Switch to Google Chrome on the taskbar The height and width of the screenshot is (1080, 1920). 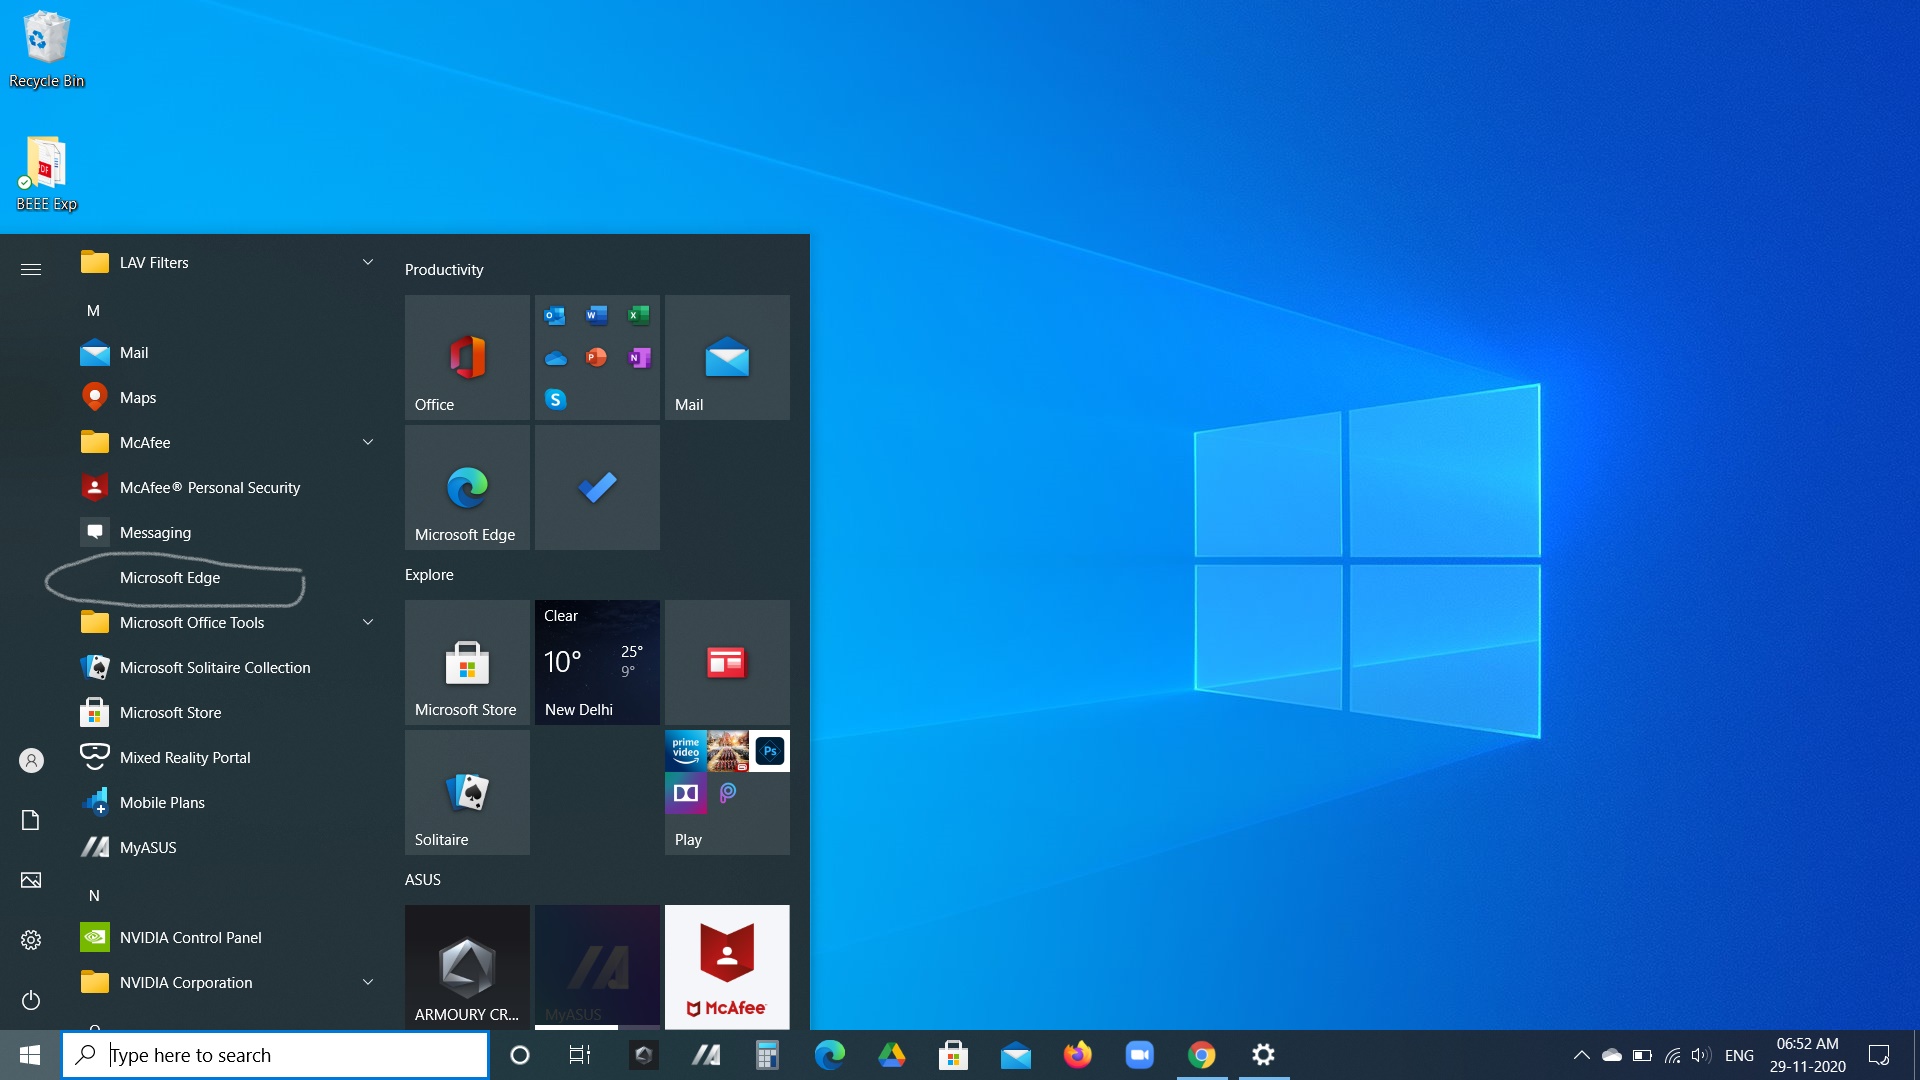1201,1055
